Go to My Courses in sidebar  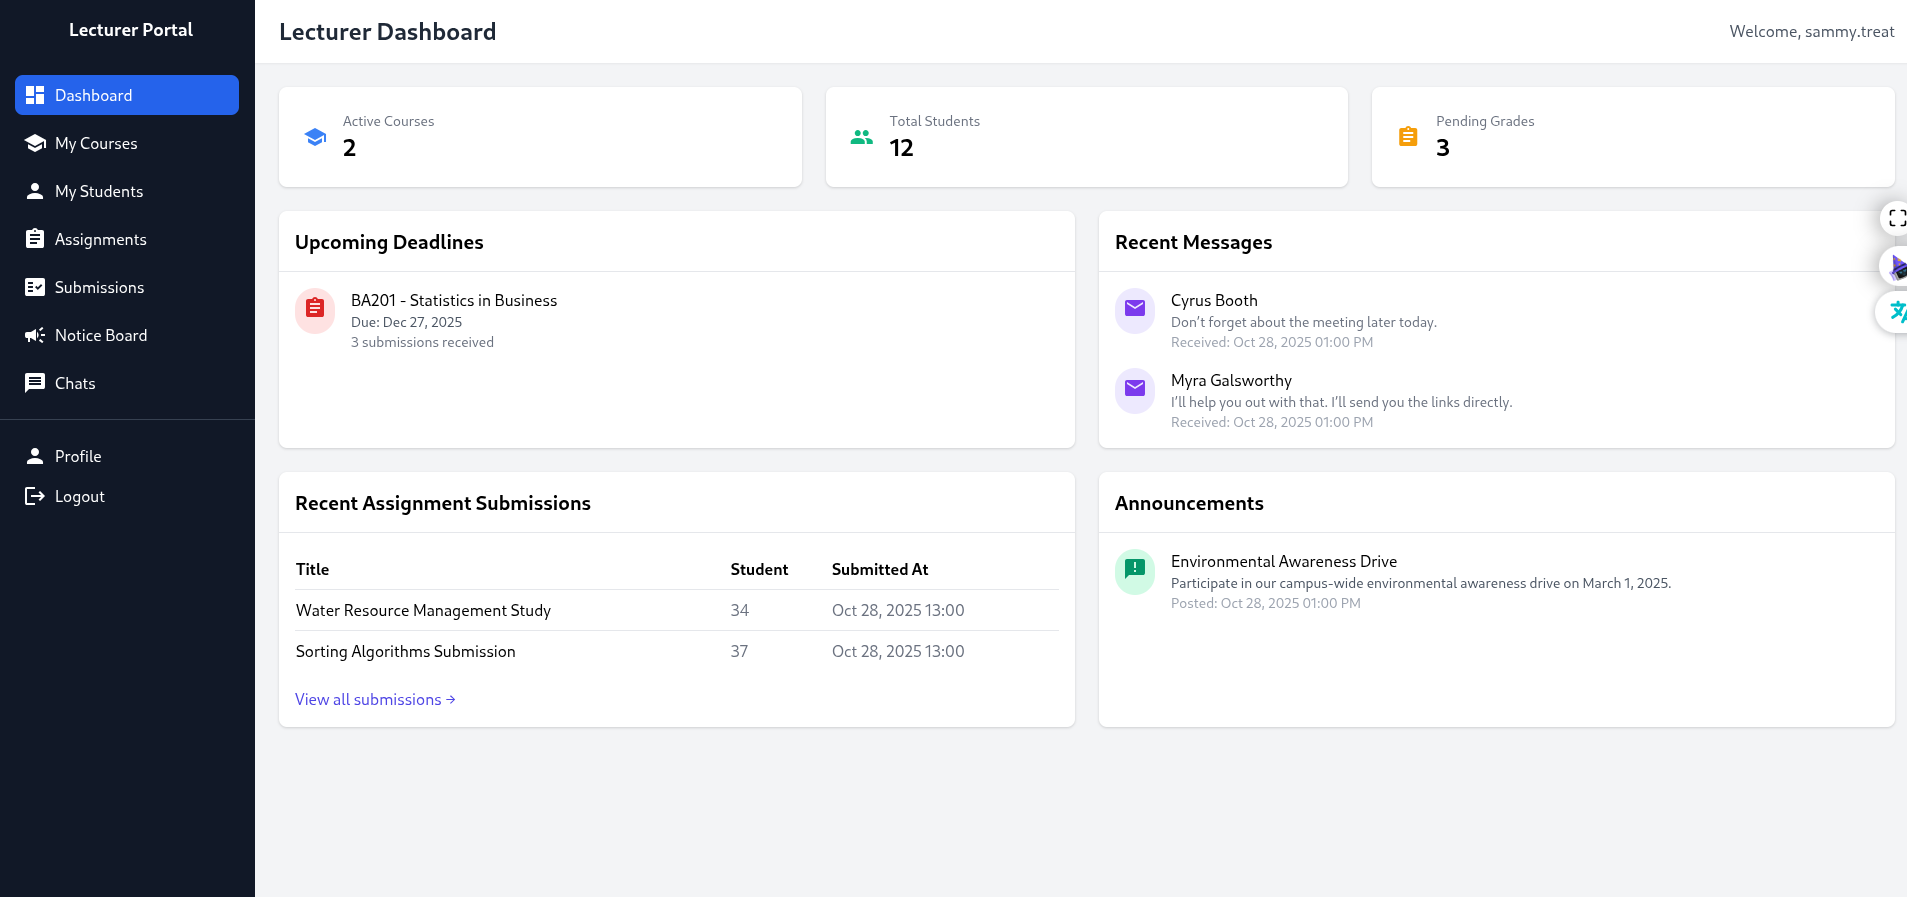point(96,143)
